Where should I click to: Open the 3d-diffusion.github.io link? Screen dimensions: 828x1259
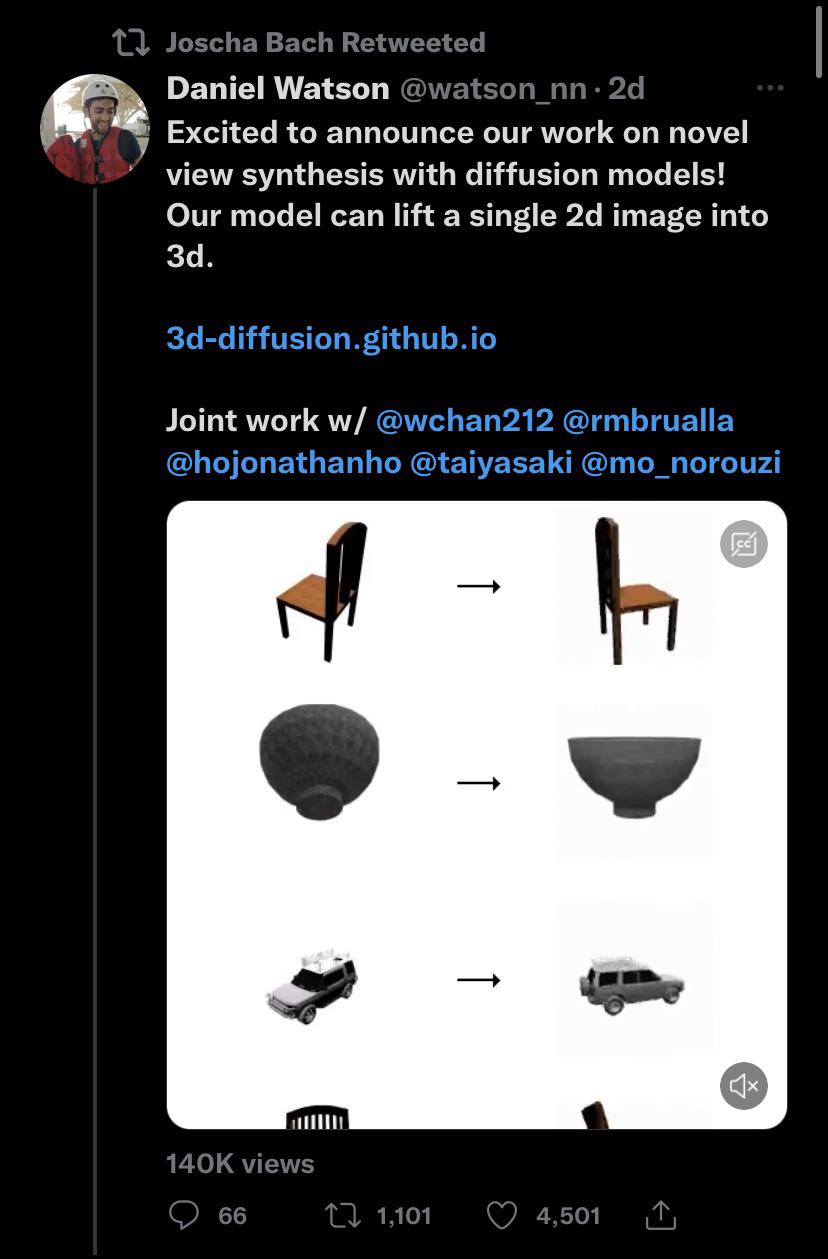tap(331, 338)
